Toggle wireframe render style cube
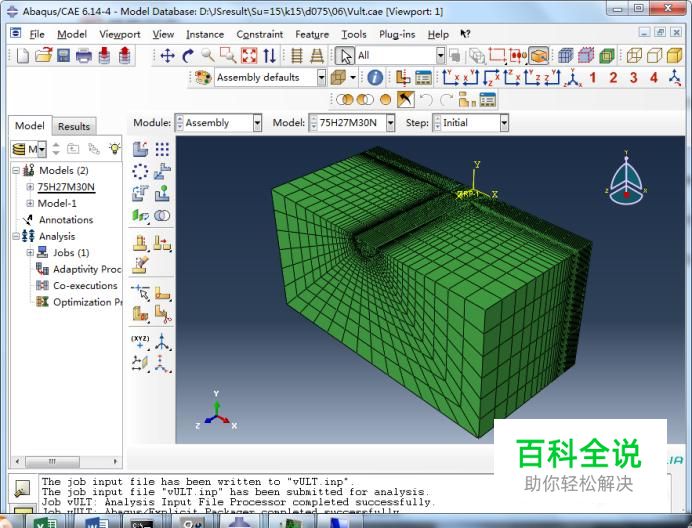The height and width of the screenshot is (528, 692). (634, 56)
